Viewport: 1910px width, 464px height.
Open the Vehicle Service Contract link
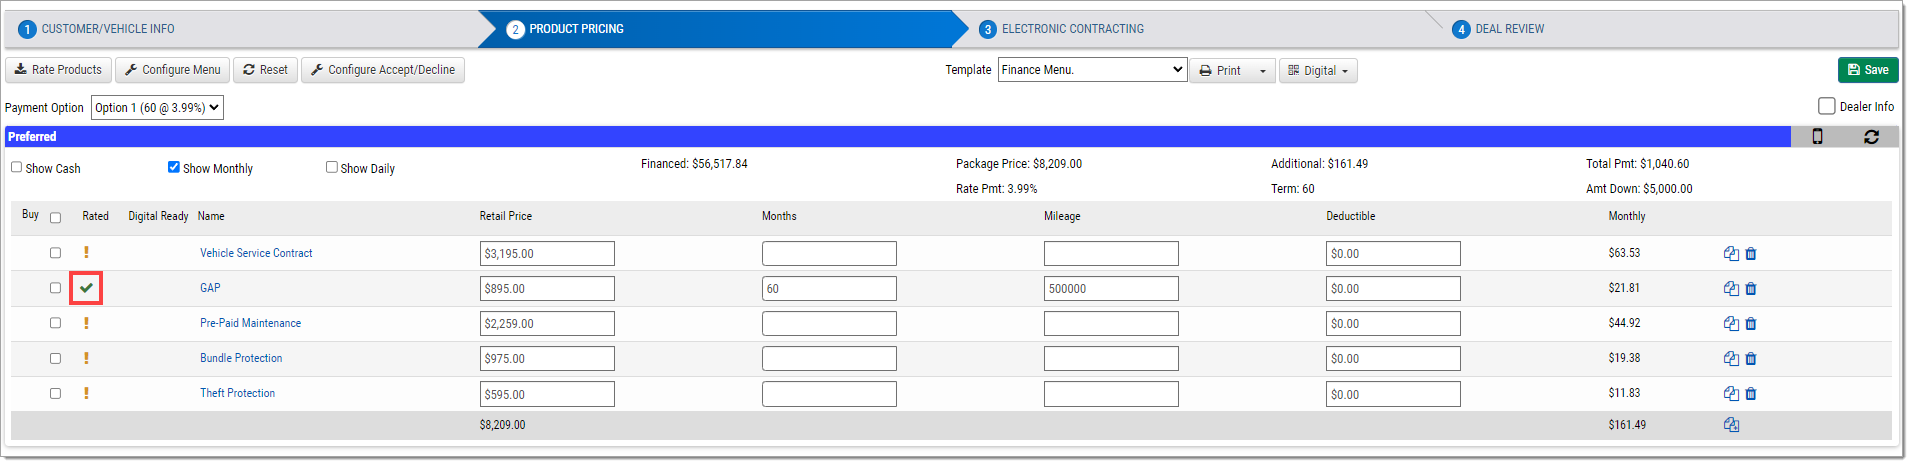(x=256, y=253)
